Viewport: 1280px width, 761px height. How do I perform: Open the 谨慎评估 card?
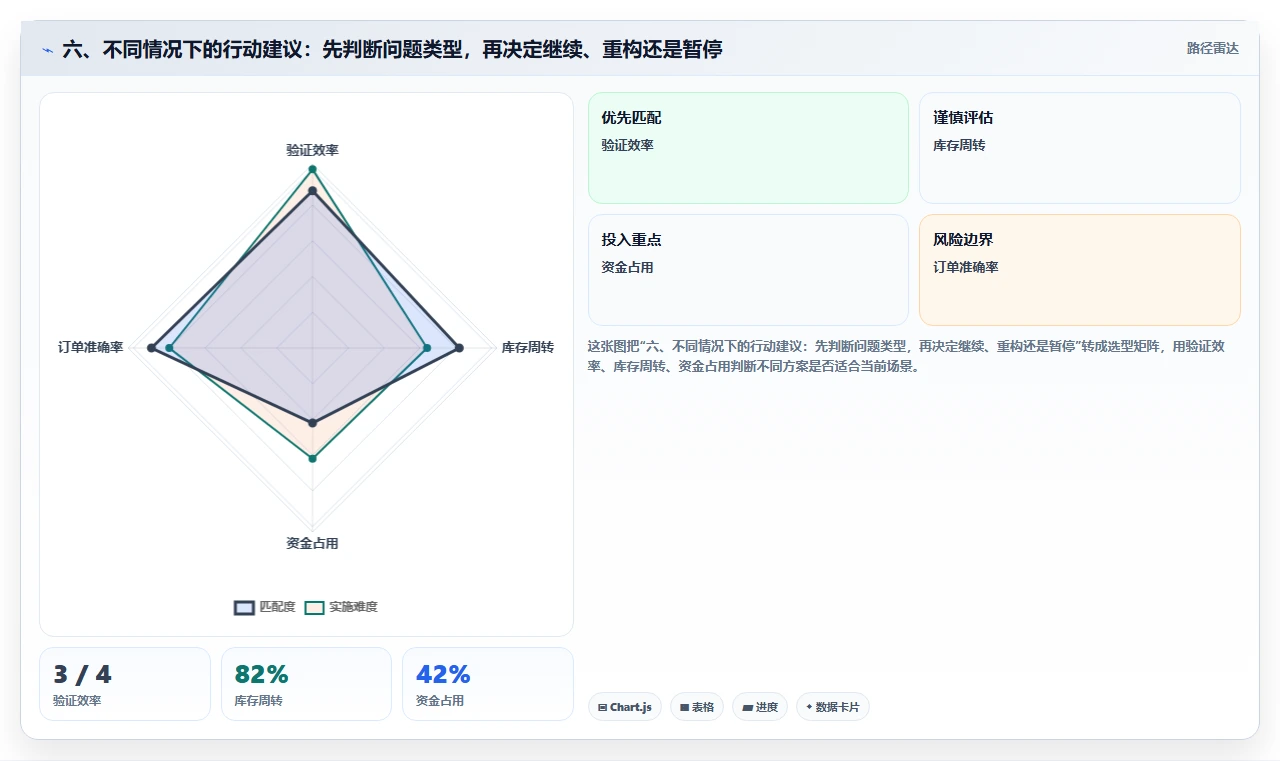1080,148
